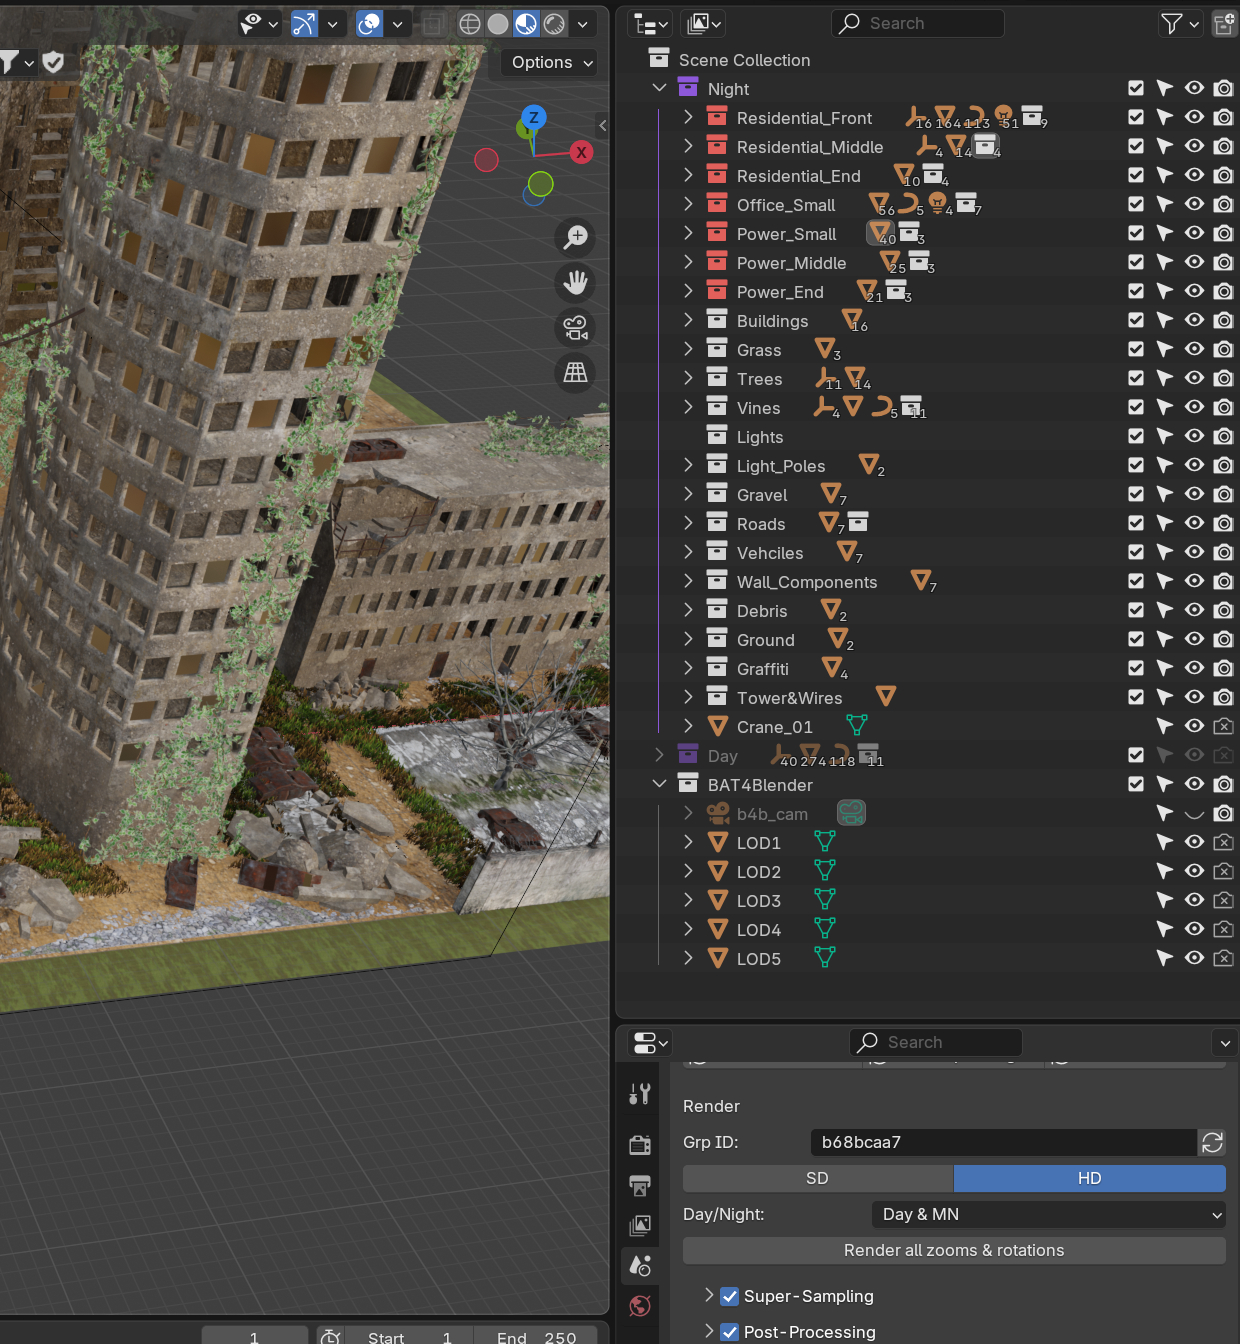Select the SD render option

coord(818,1178)
